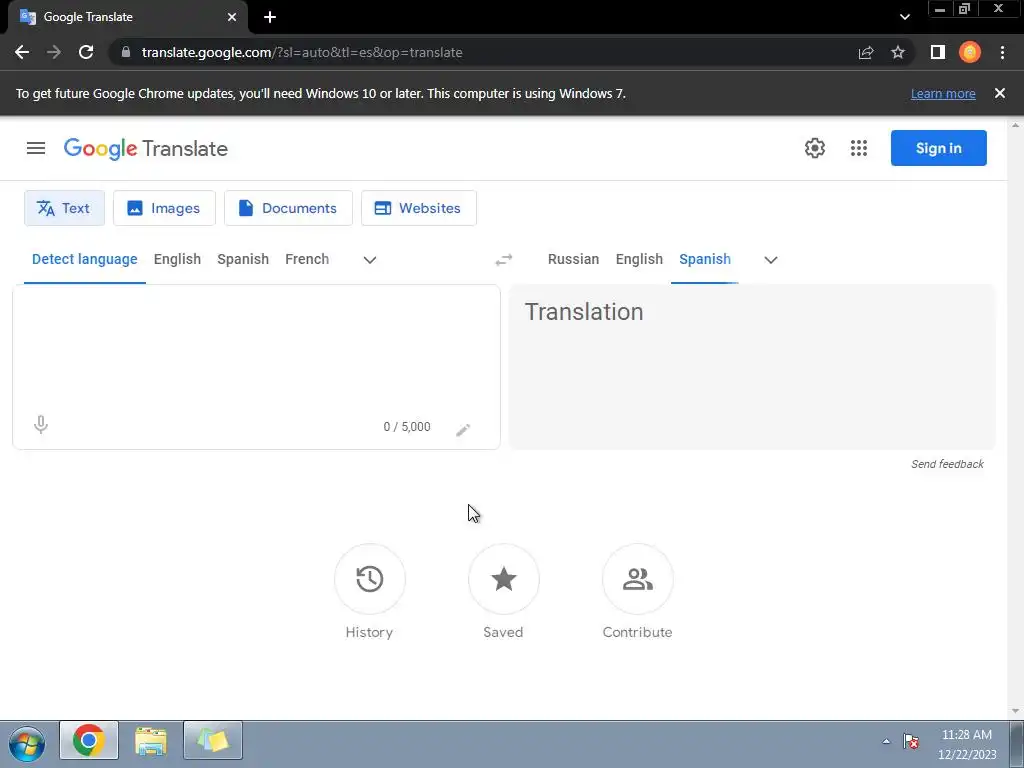Show hidden tray icons arrow
Image resolution: width=1024 pixels, height=768 pixels.
pos(886,741)
